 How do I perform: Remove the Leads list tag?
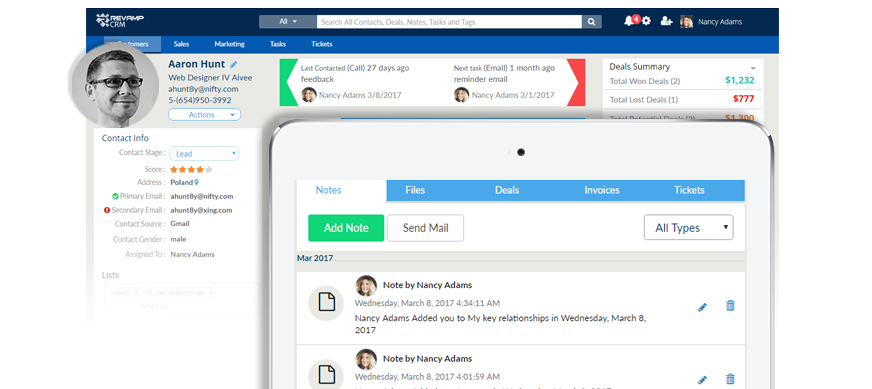pos(136,293)
